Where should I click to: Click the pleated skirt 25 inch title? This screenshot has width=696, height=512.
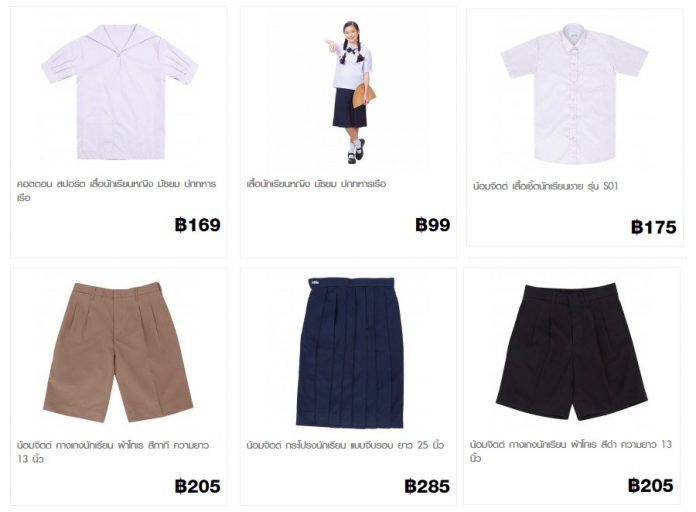coord(345,445)
